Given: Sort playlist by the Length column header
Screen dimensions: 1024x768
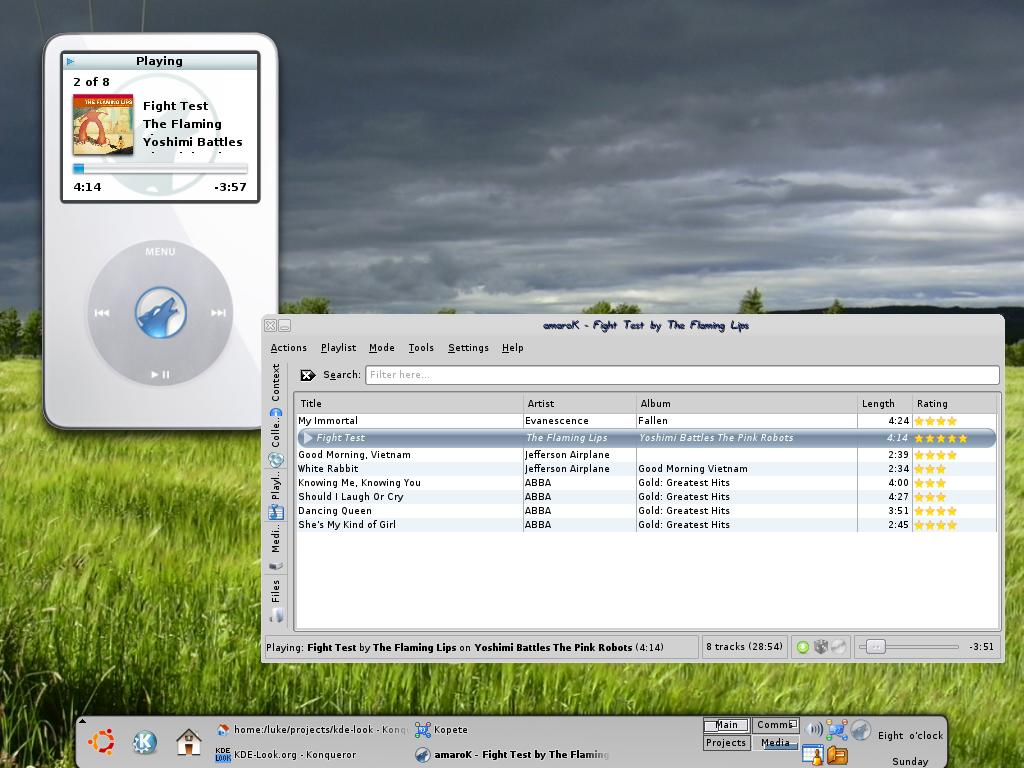Looking at the screenshot, I should [884, 404].
